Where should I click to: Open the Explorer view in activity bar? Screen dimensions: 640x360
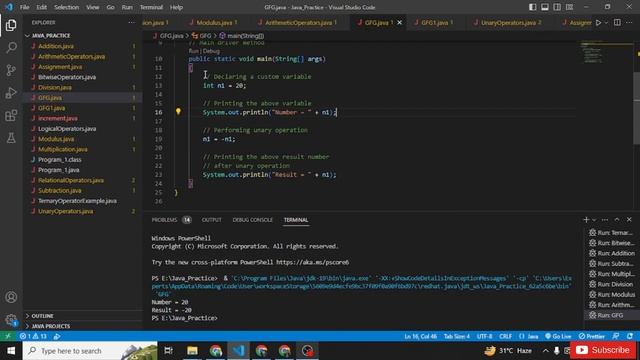pyautogui.click(x=11, y=25)
